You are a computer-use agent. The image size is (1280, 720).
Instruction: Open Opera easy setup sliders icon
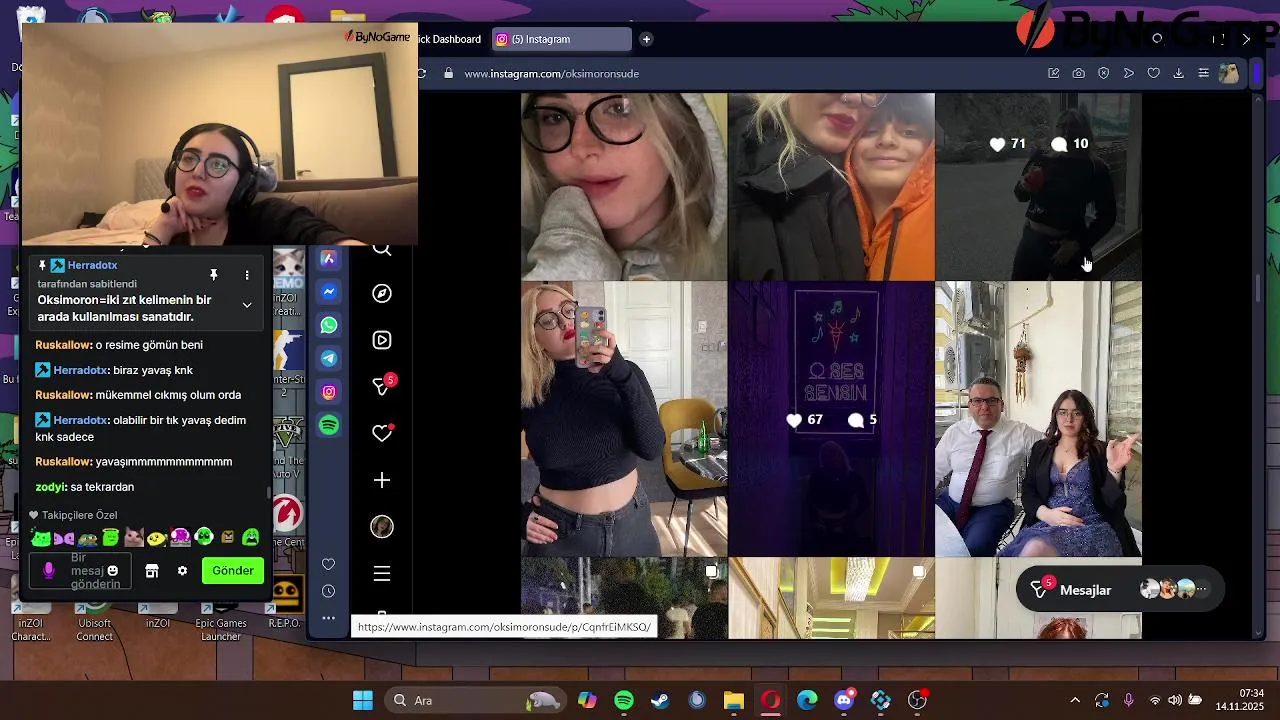[x=1203, y=73]
